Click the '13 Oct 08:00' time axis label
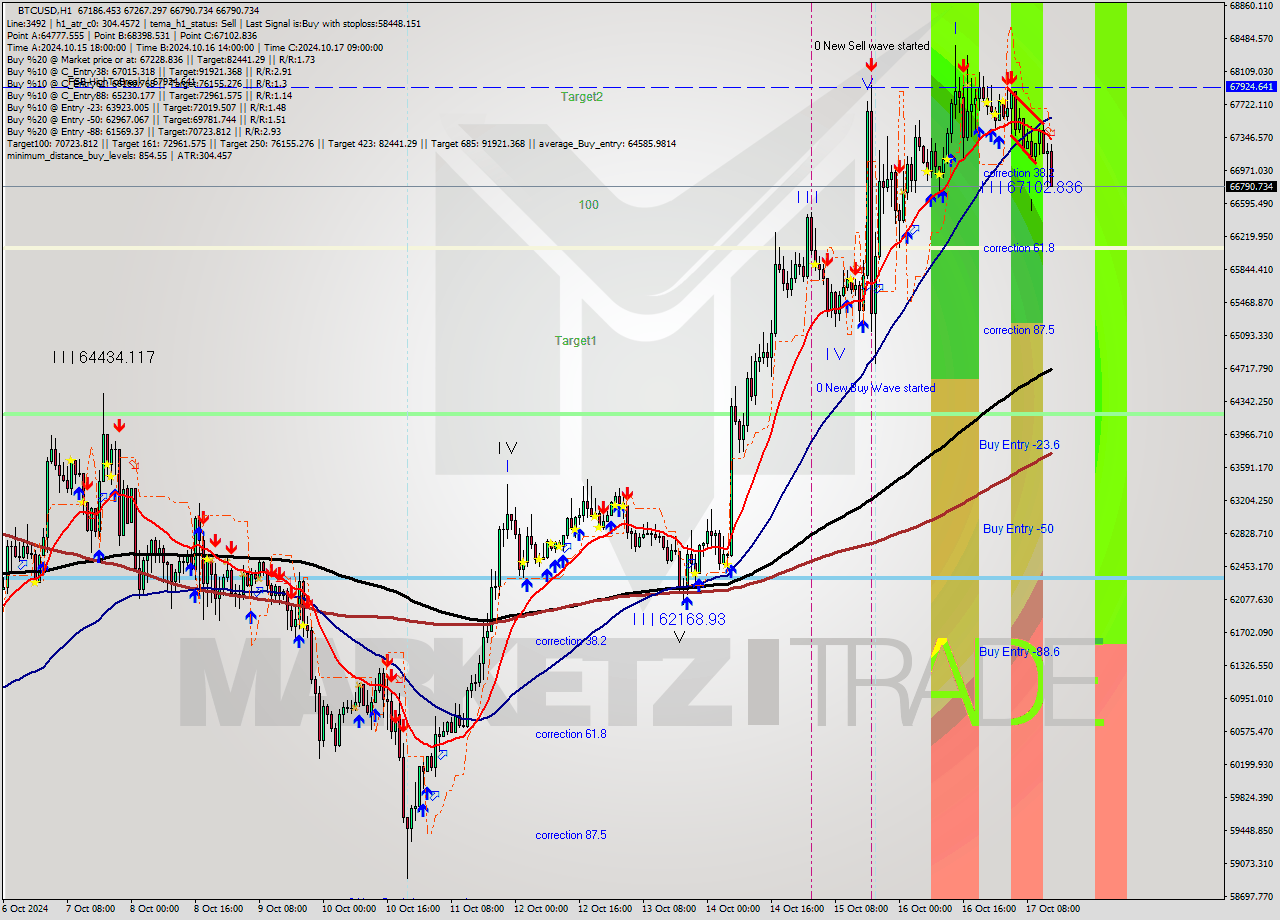 669,909
